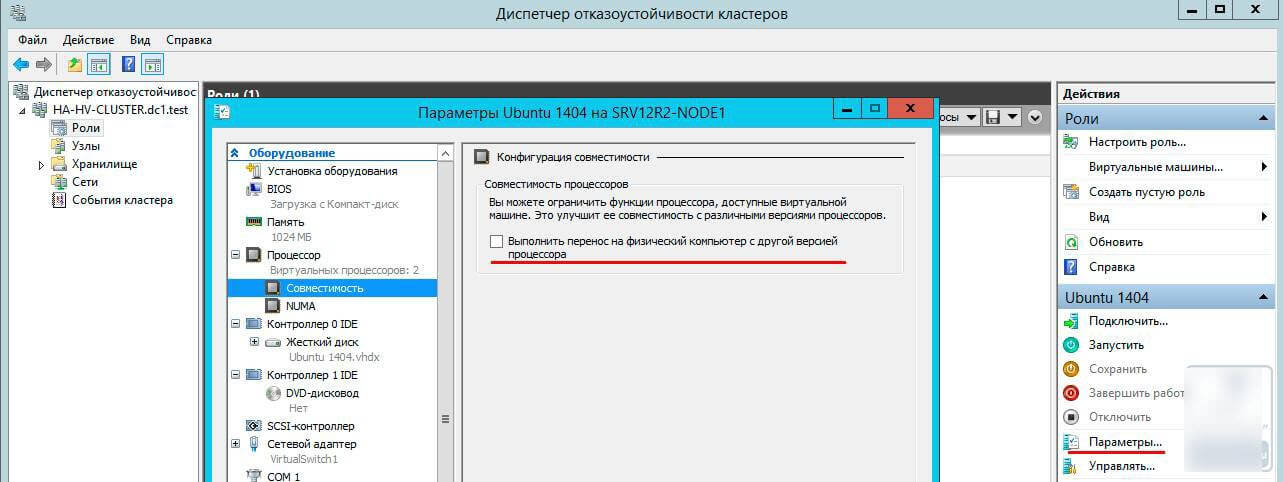Select Сети in the cluster tree
Screen dimensions: 1283x482
[85, 182]
